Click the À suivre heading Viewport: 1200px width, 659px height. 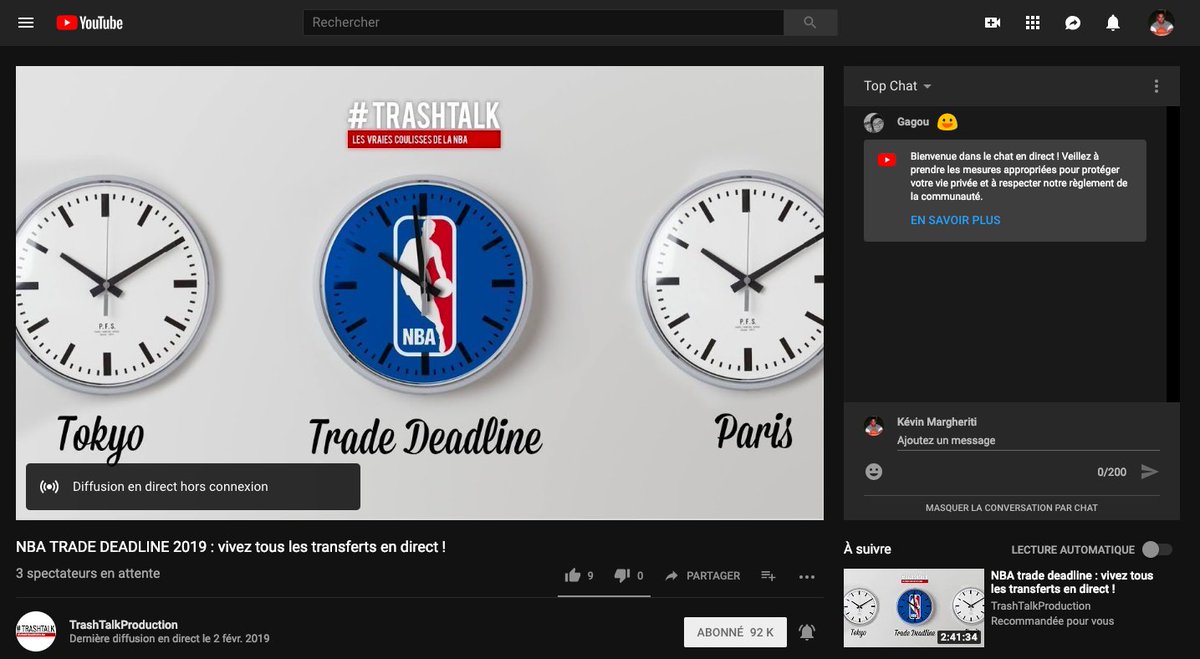point(867,549)
